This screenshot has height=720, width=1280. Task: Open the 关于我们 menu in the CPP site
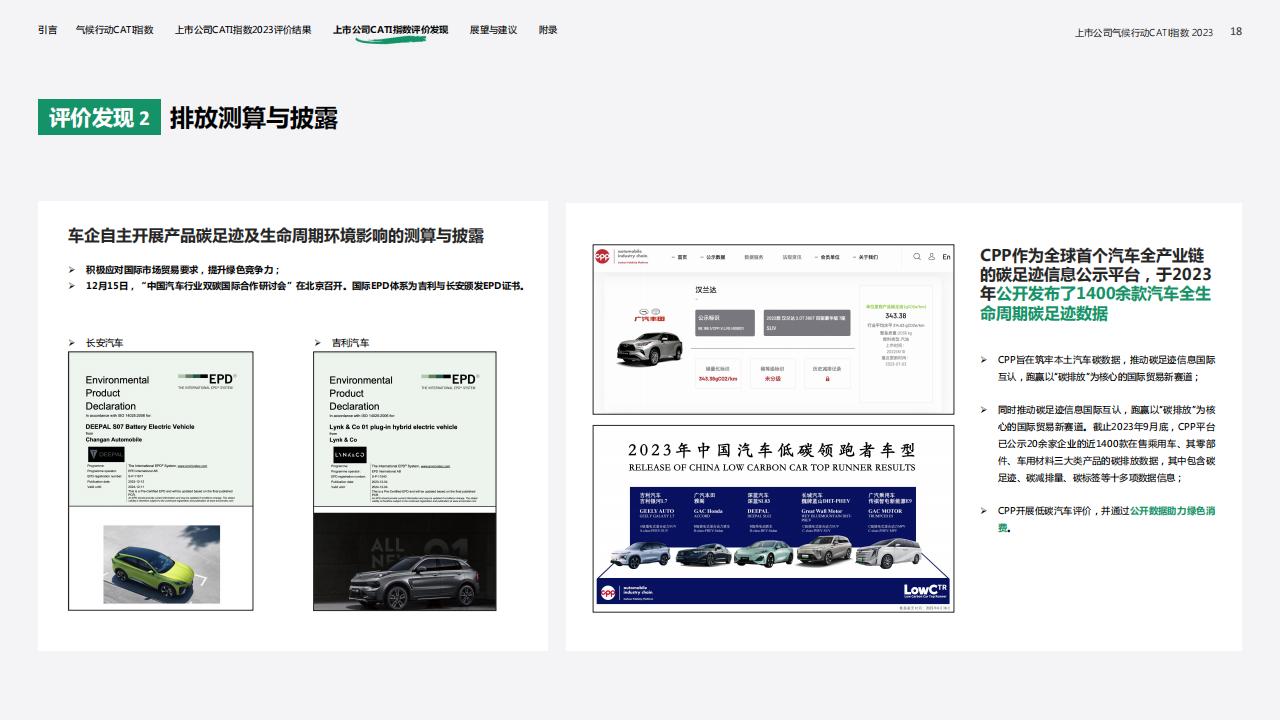(866, 257)
